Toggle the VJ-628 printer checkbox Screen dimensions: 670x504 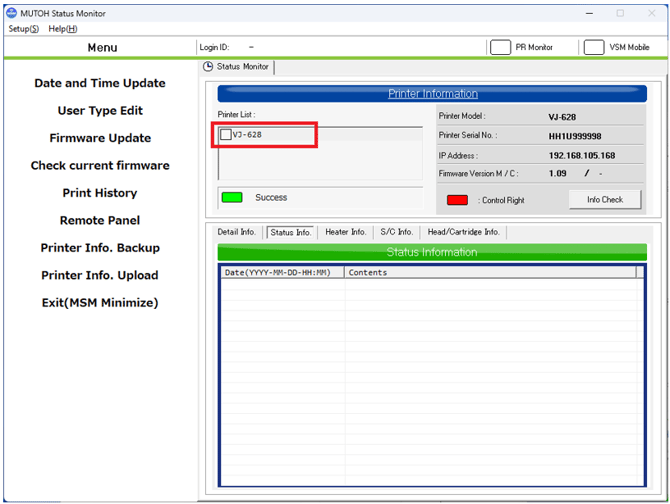[226, 135]
